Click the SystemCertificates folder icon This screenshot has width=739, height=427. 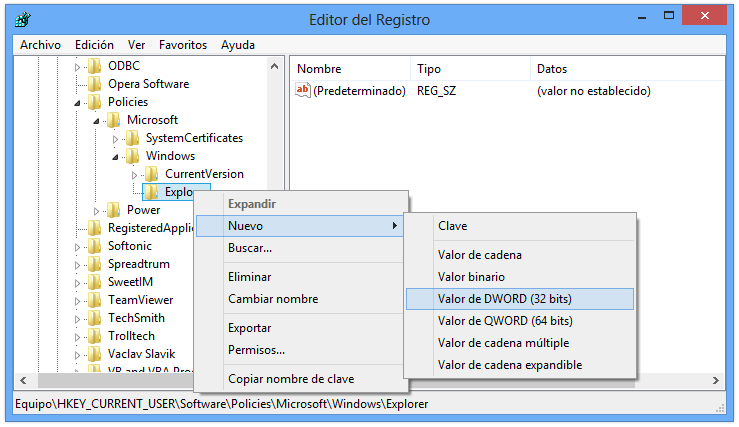[133, 138]
